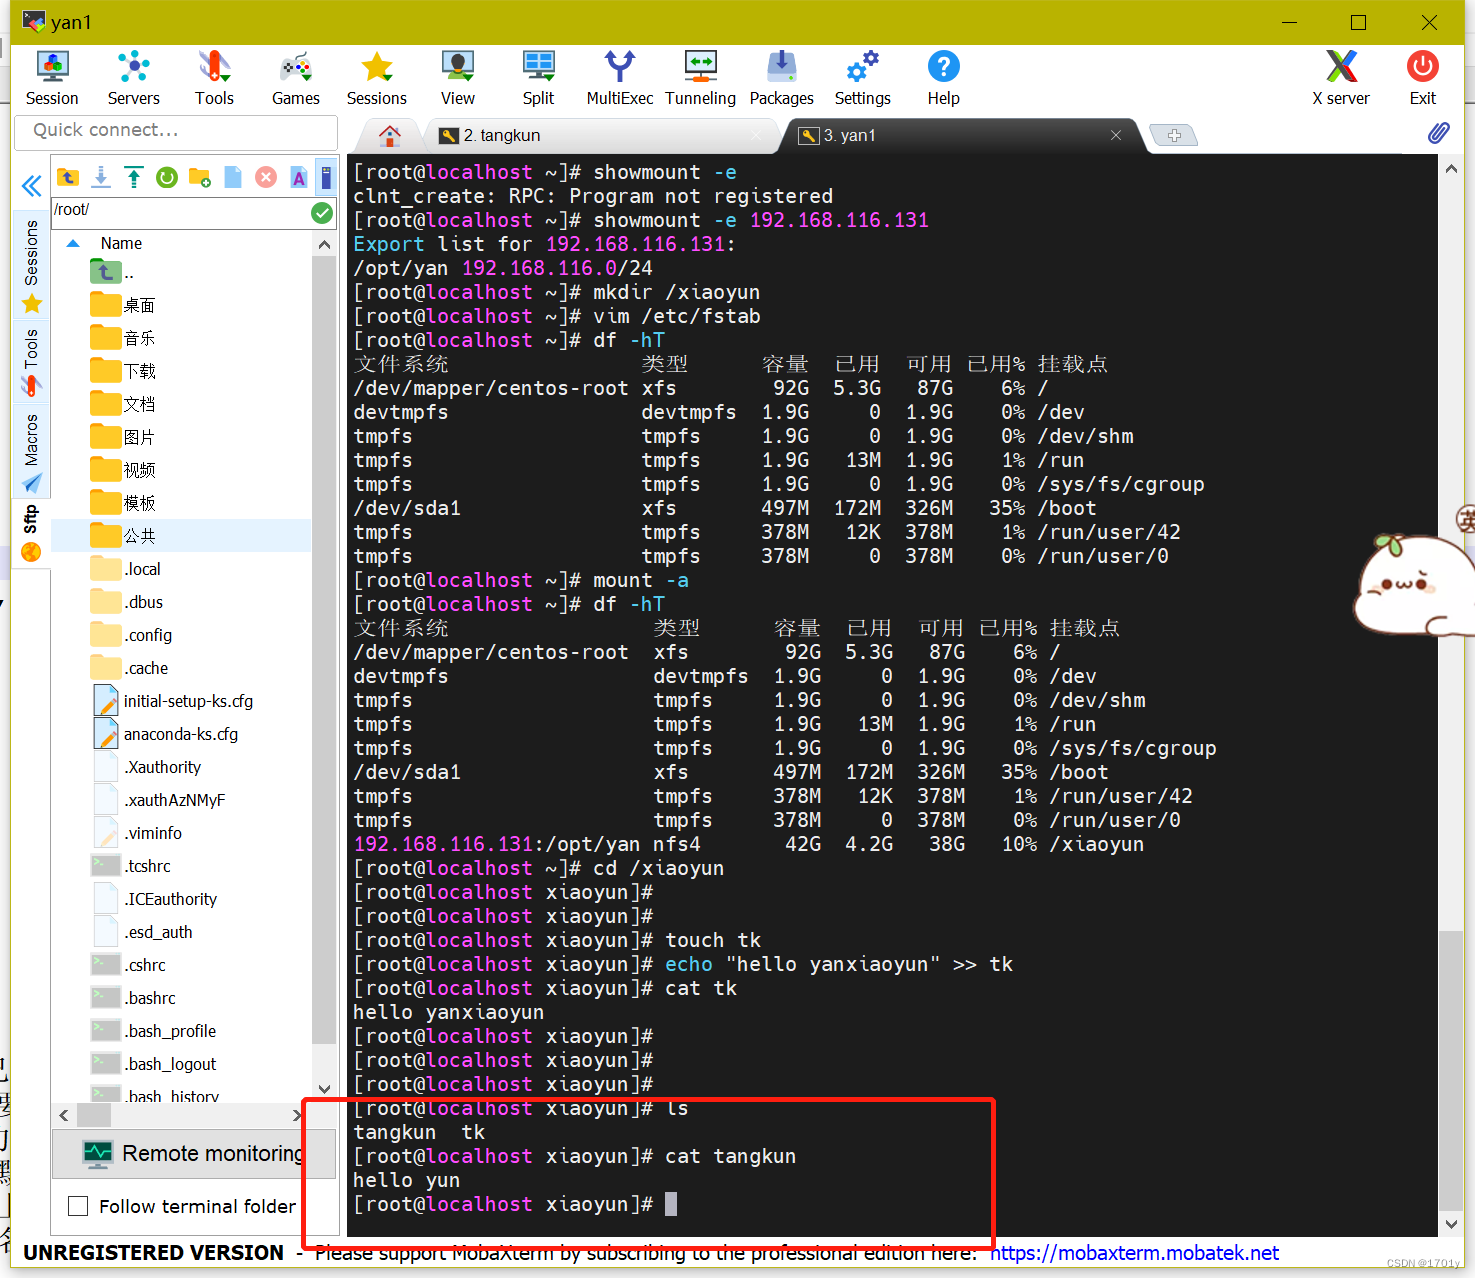
Task: Click the Servers toolbar icon
Action: tap(134, 77)
